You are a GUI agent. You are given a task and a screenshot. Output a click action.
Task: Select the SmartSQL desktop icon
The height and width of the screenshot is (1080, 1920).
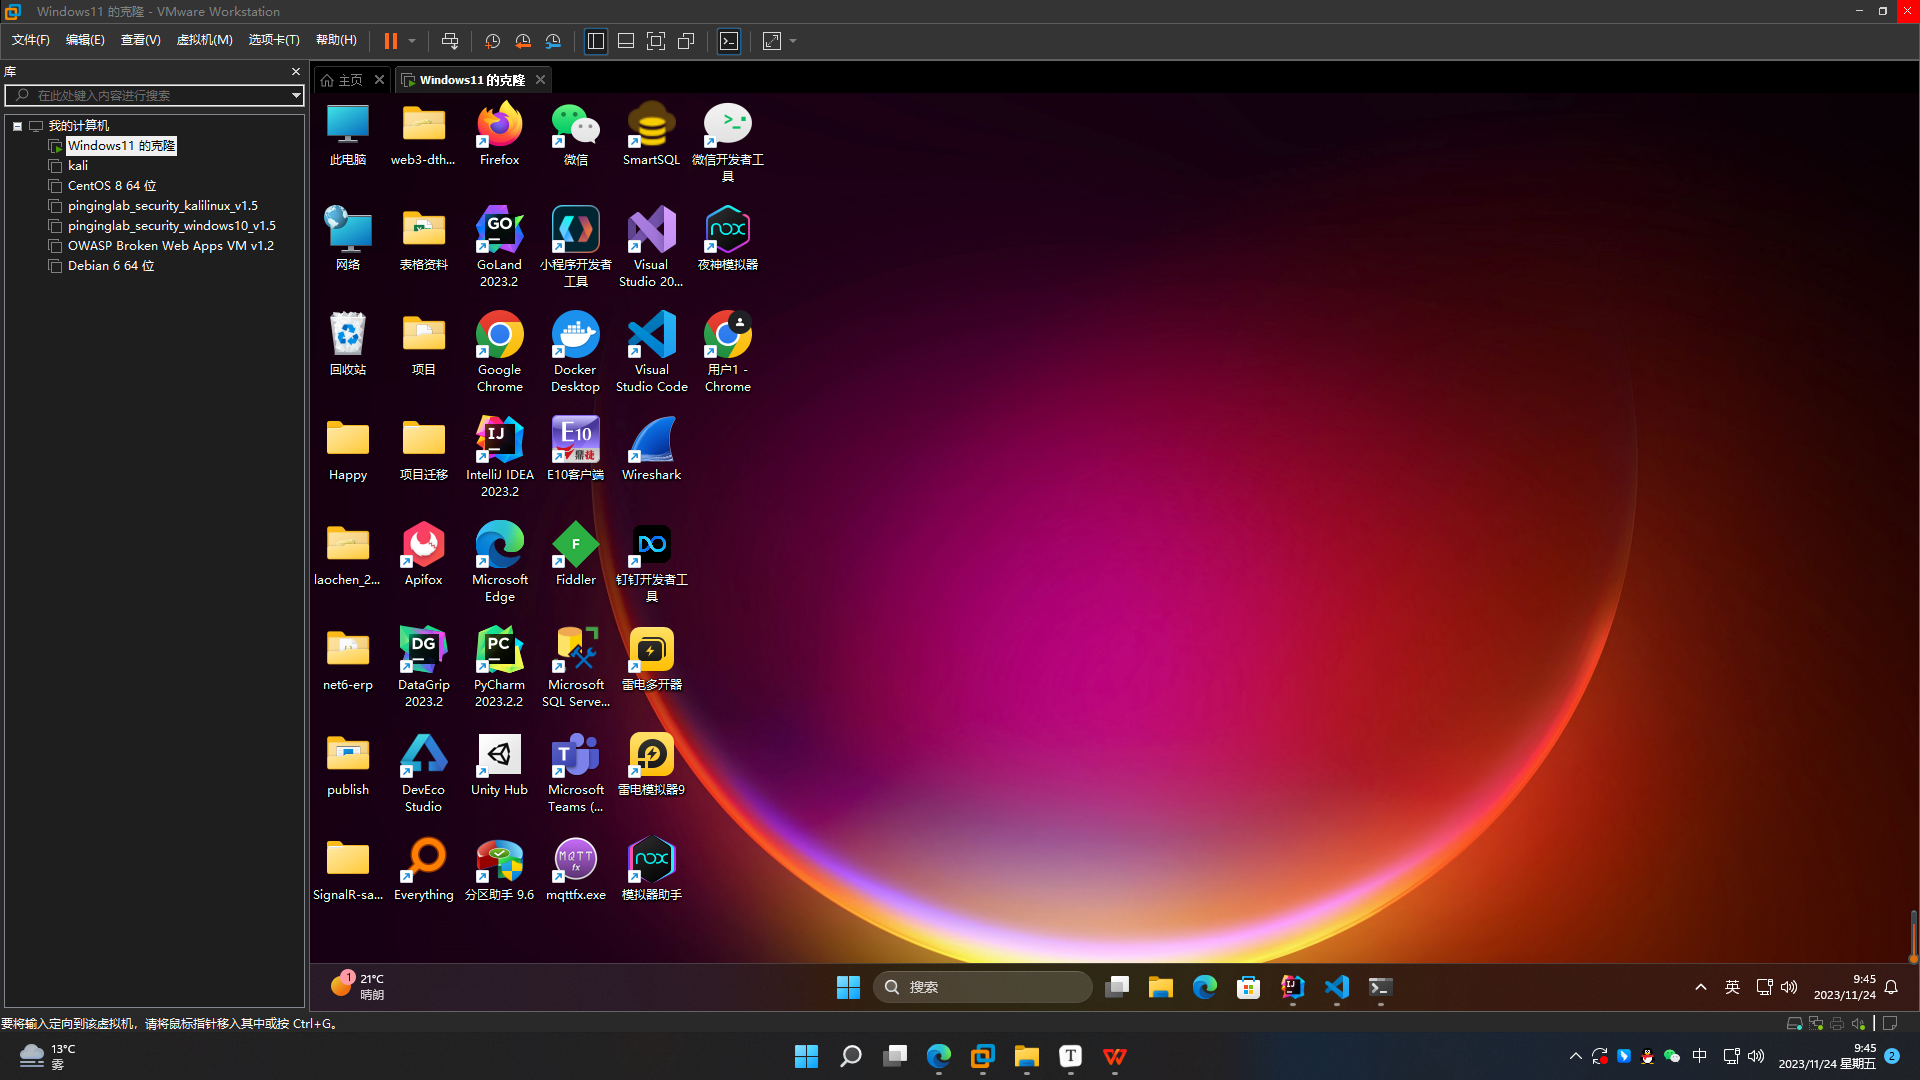click(651, 135)
